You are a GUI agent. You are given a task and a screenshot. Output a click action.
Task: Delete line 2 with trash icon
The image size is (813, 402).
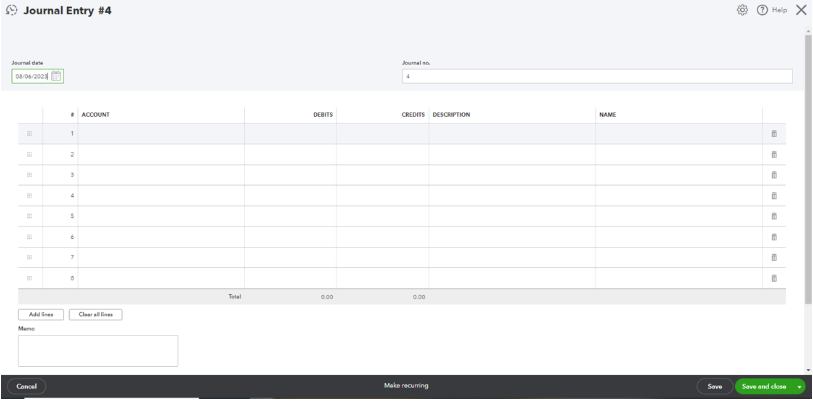774,155
